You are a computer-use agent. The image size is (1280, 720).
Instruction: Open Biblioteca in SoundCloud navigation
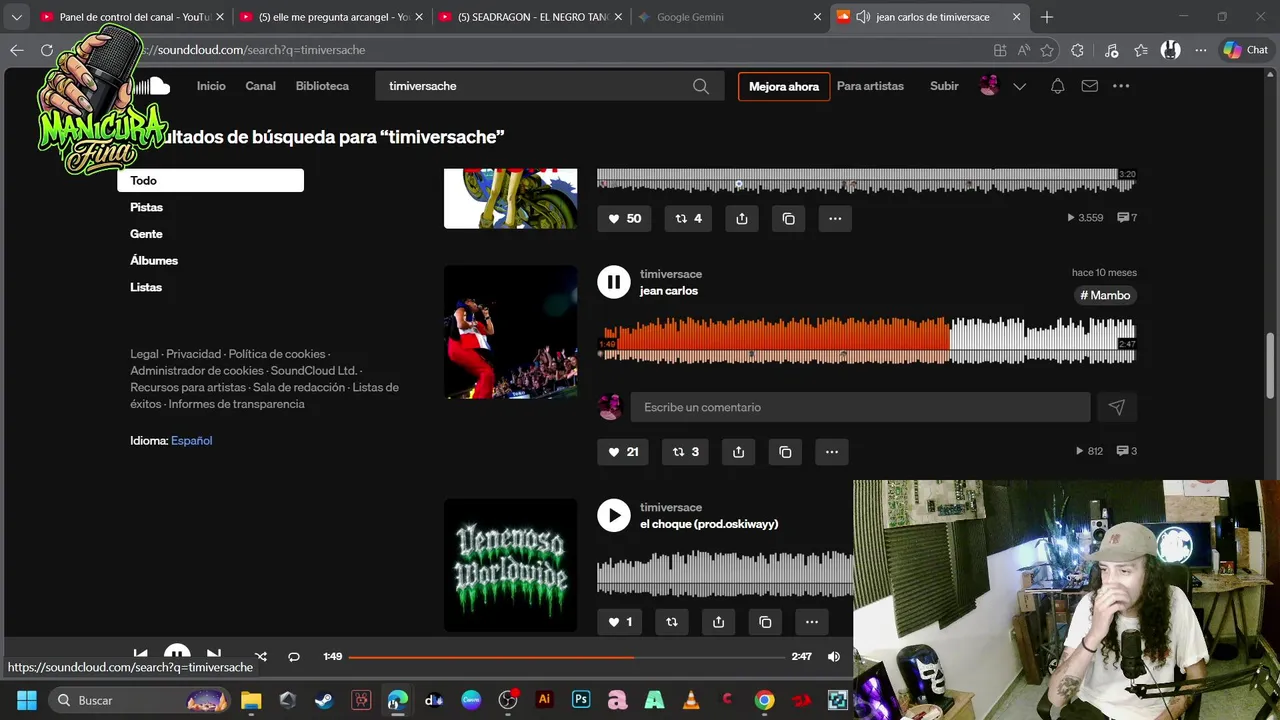(x=322, y=86)
